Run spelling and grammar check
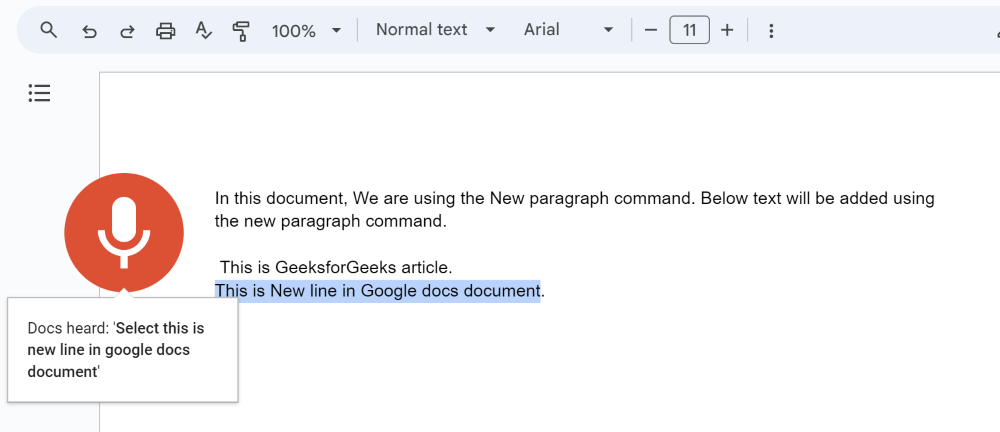Screen dimensions: 1000x432 [203, 31]
